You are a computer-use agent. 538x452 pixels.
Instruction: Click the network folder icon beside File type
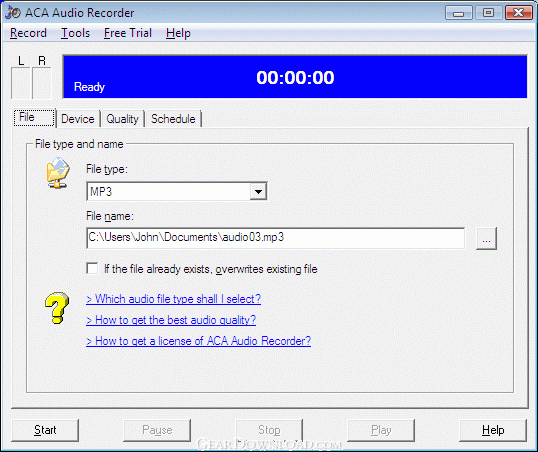[x=58, y=172]
